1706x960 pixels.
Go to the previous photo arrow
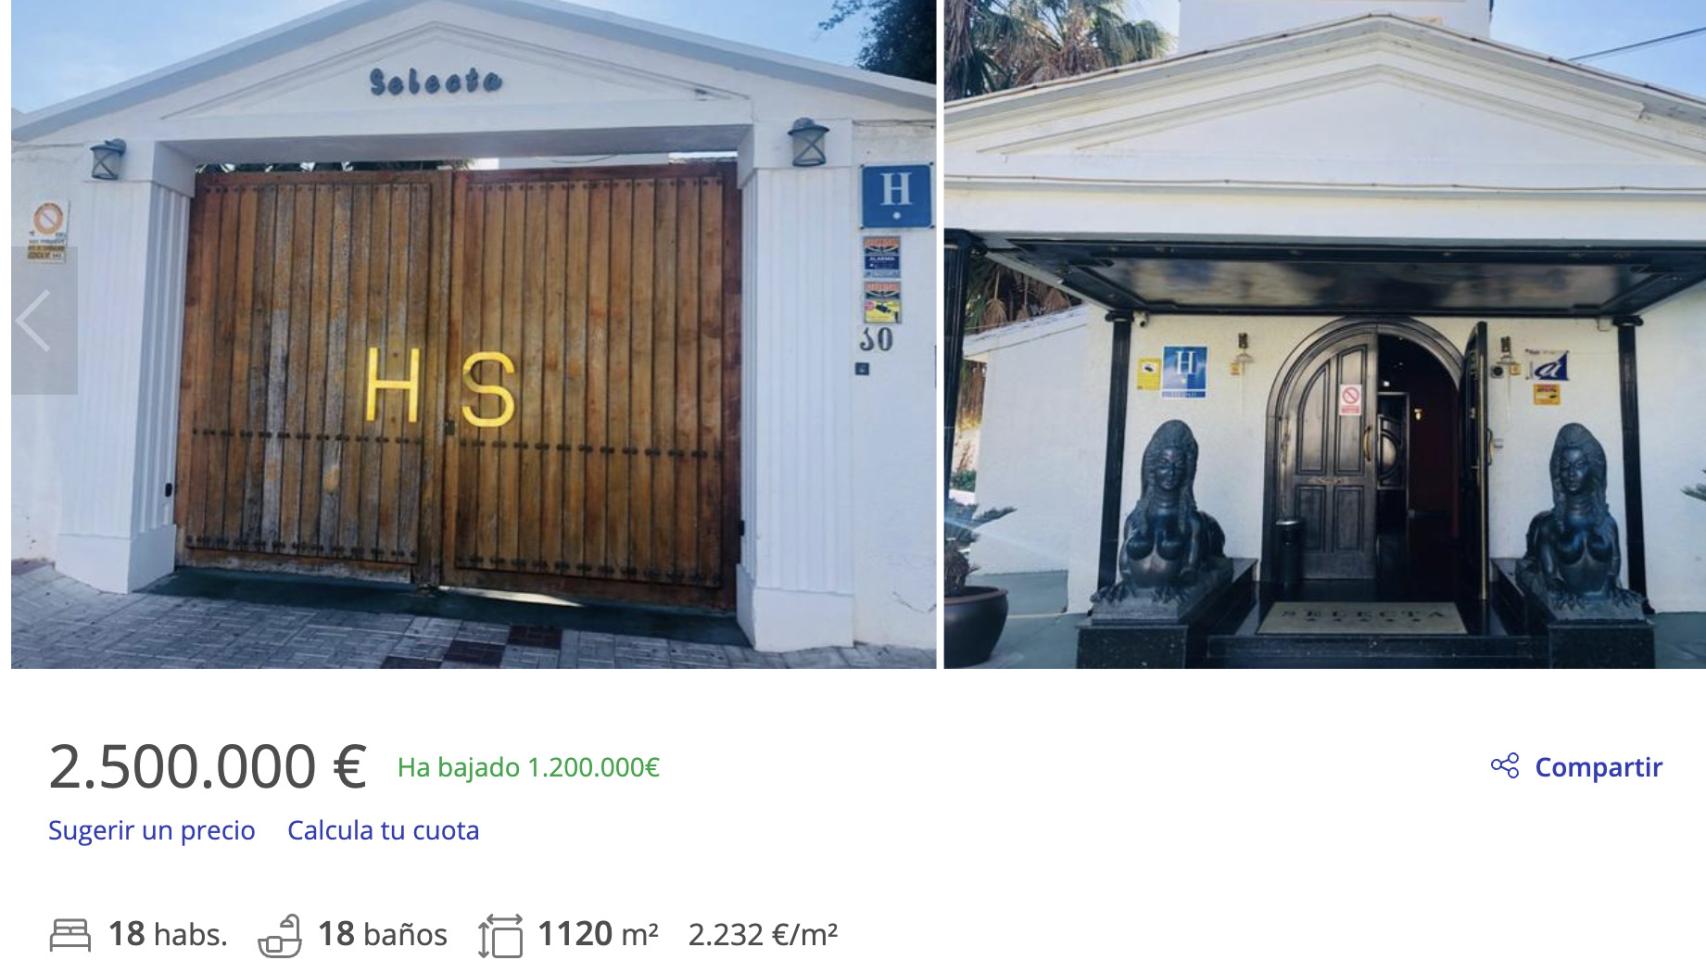tap(36, 320)
